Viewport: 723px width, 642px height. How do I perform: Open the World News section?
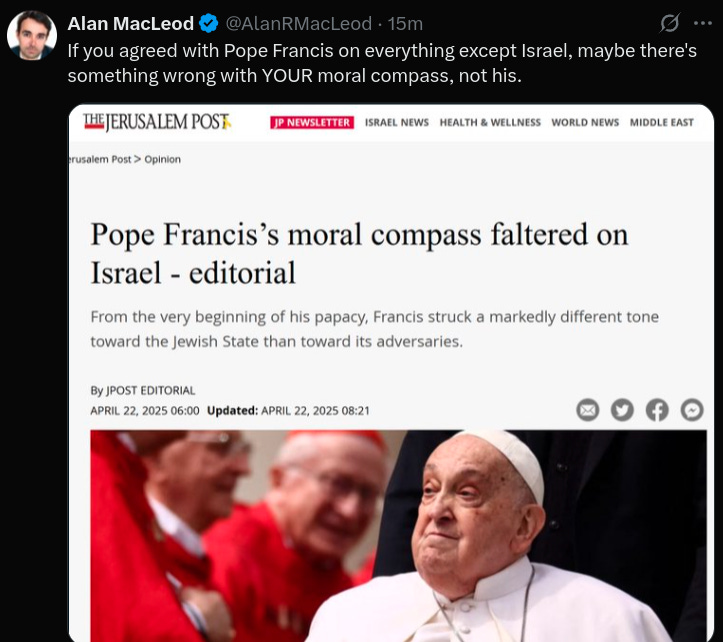pos(585,123)
